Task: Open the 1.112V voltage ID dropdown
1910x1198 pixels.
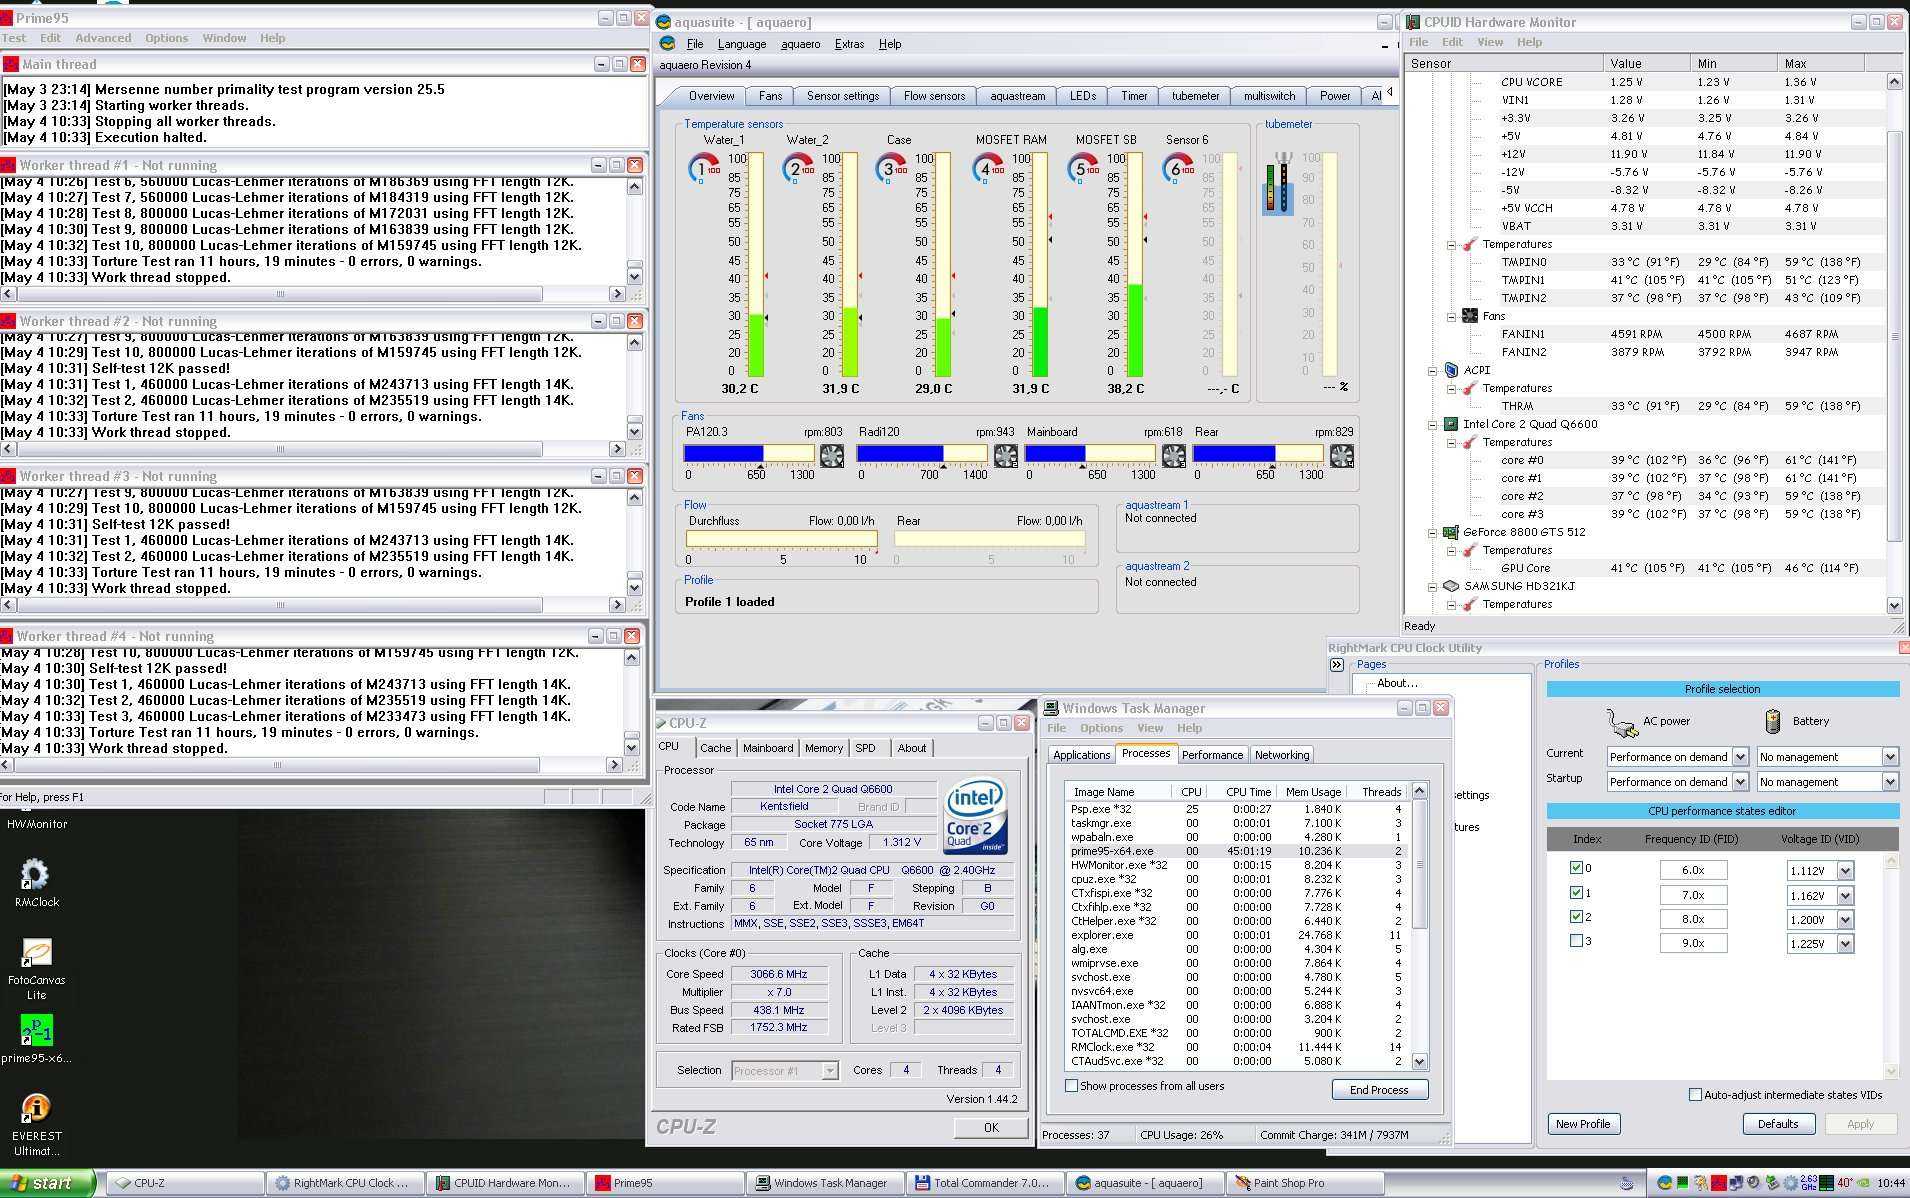Action: click(1845, 871)
